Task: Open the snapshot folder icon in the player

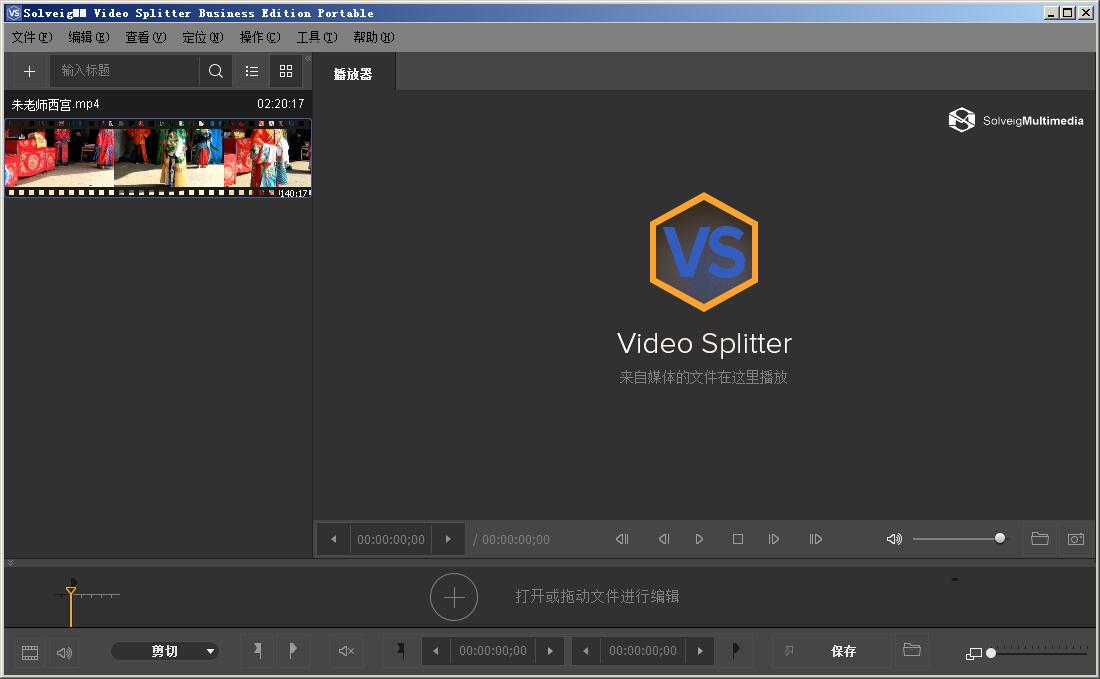Action: tap(1040, 539)
